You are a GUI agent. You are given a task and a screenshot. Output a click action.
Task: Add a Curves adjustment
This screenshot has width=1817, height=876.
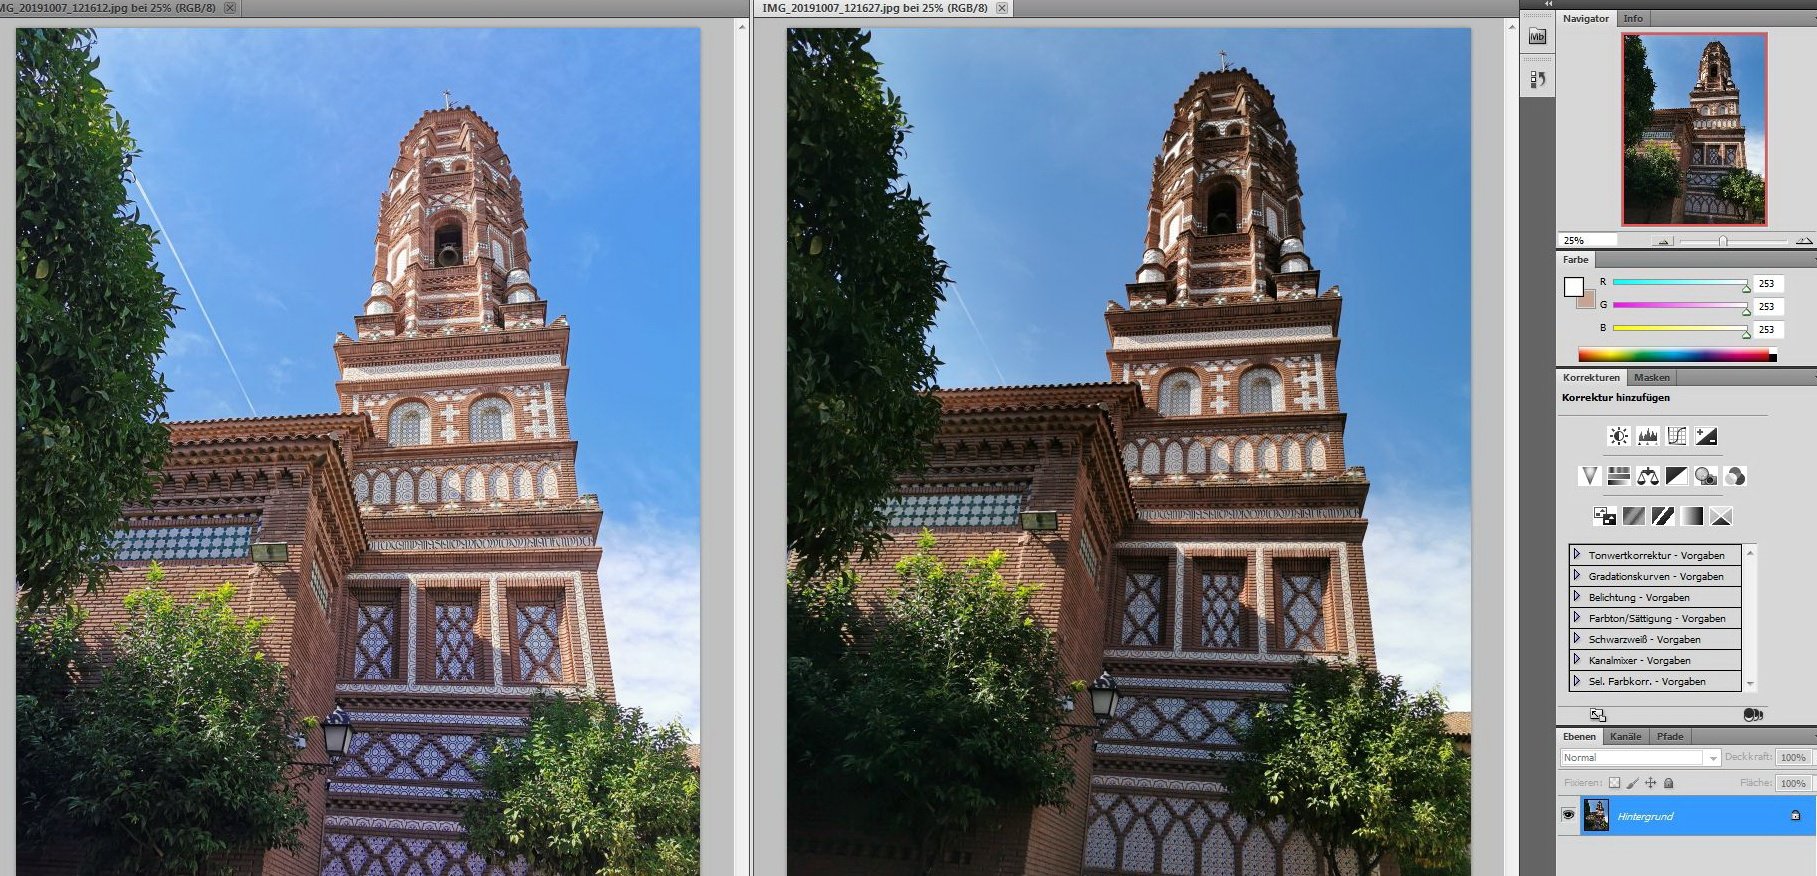coord(1677,436)
